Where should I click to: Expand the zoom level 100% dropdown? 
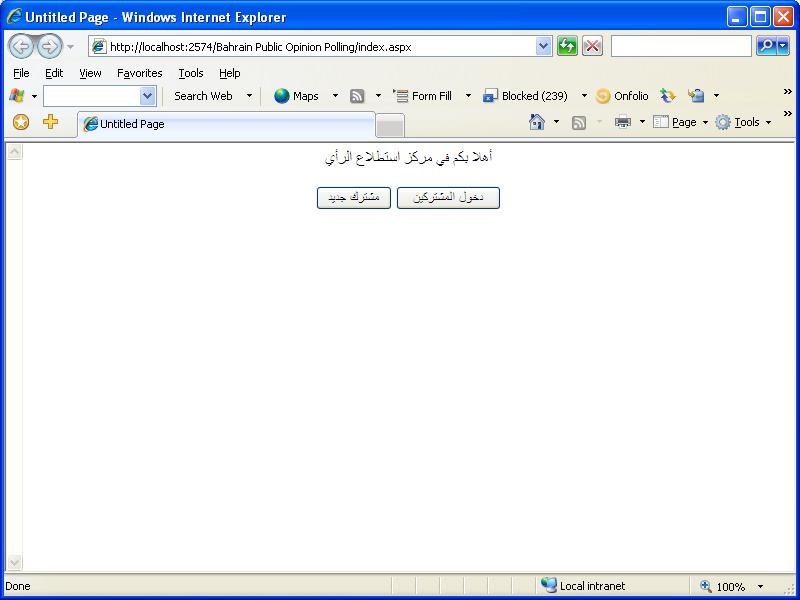(x=760, y=587)
